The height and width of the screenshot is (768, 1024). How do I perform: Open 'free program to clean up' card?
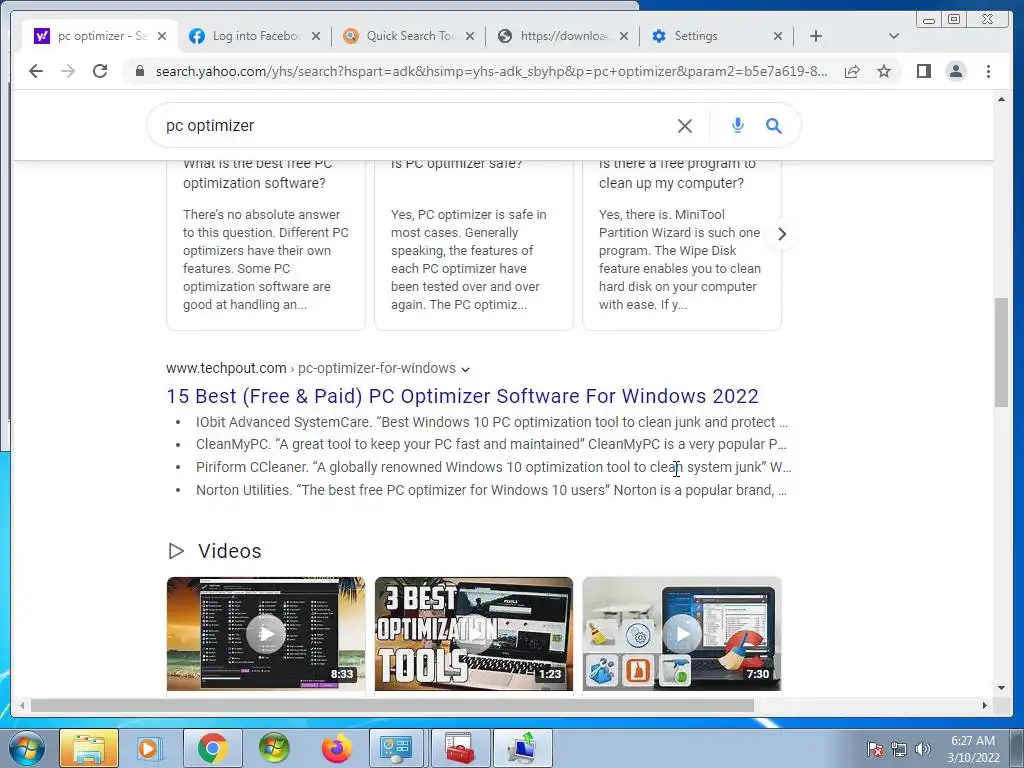point(682,245)
